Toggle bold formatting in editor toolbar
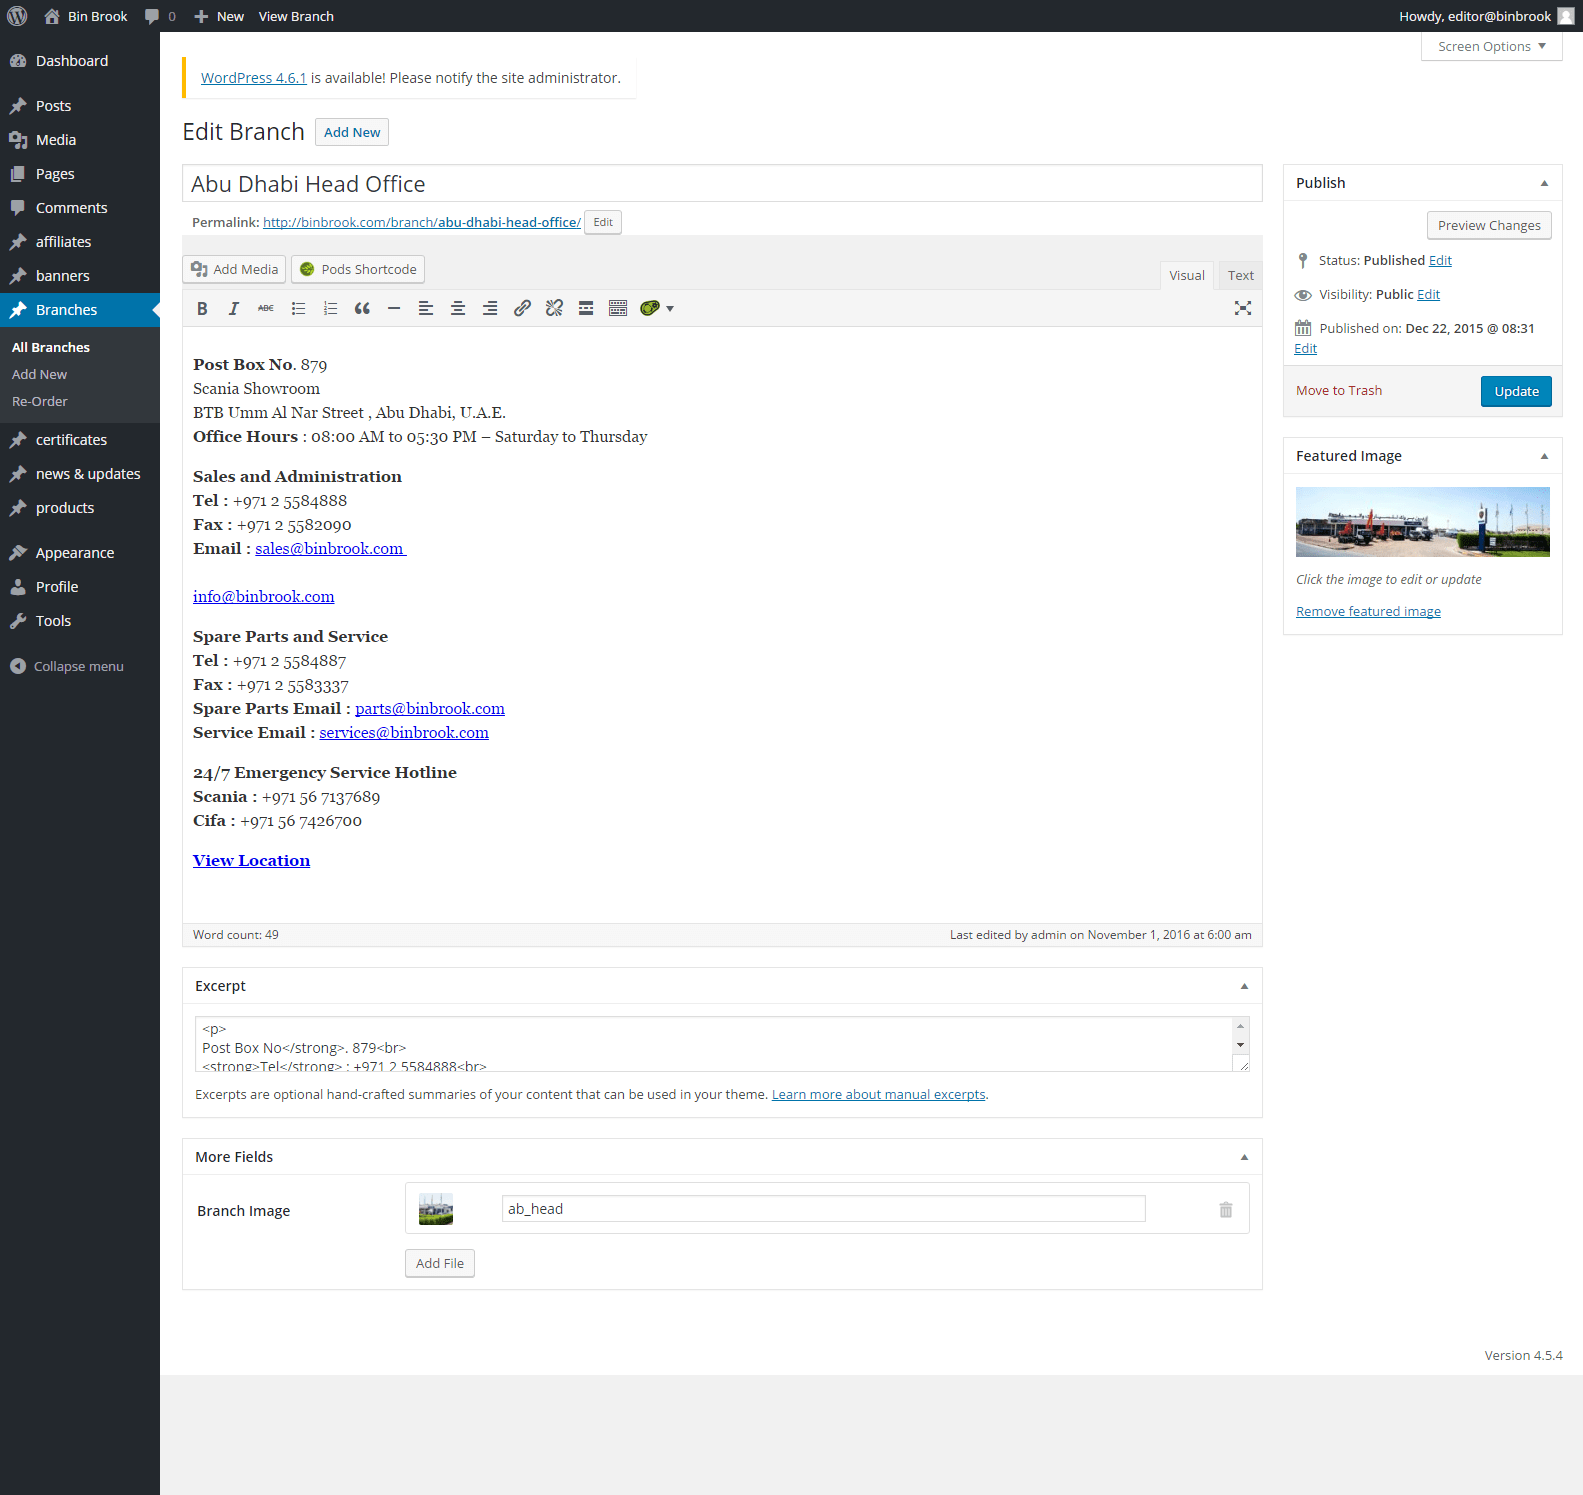 coord(202,309)
